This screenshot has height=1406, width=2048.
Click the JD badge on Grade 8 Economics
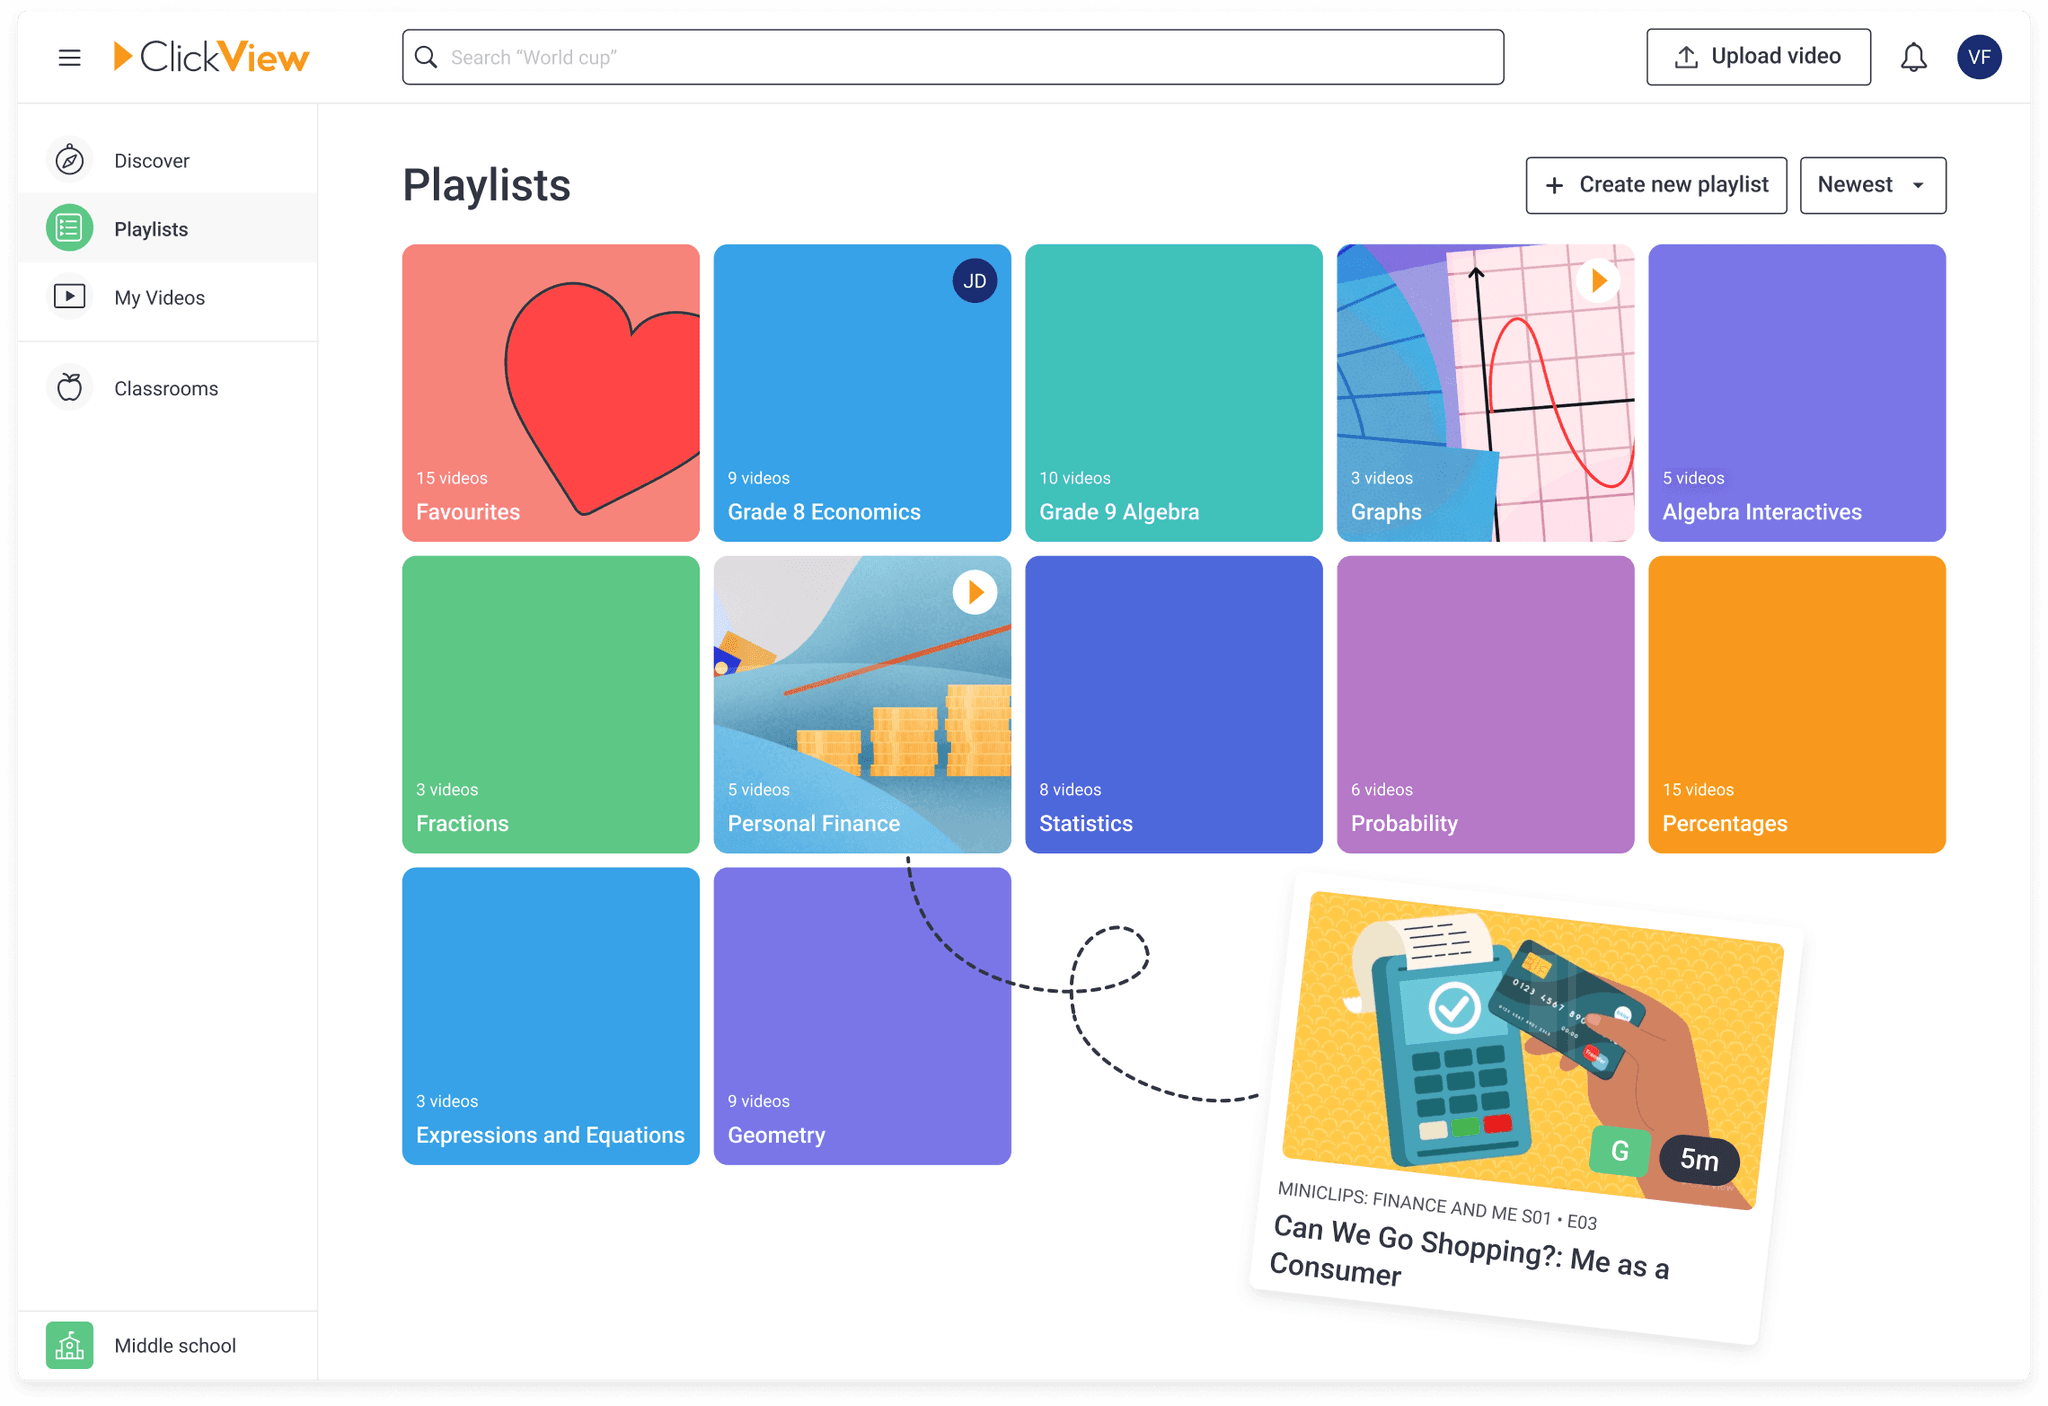click(x=973, y=281)
